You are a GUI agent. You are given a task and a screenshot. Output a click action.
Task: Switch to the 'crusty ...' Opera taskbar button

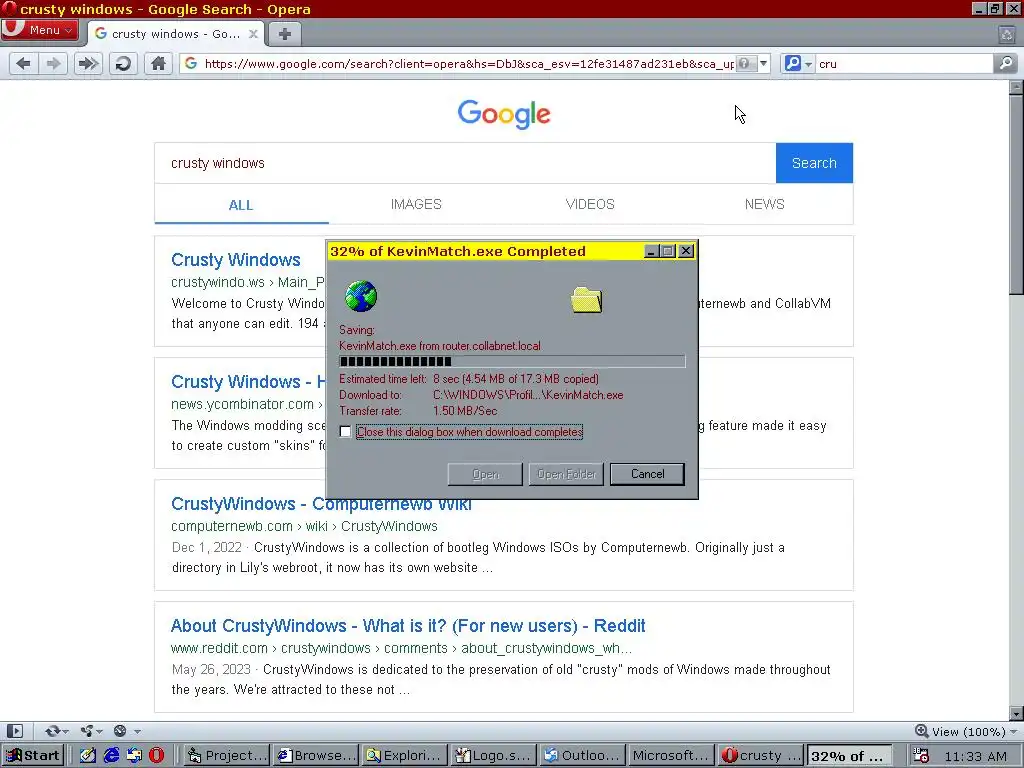point(760,756)
